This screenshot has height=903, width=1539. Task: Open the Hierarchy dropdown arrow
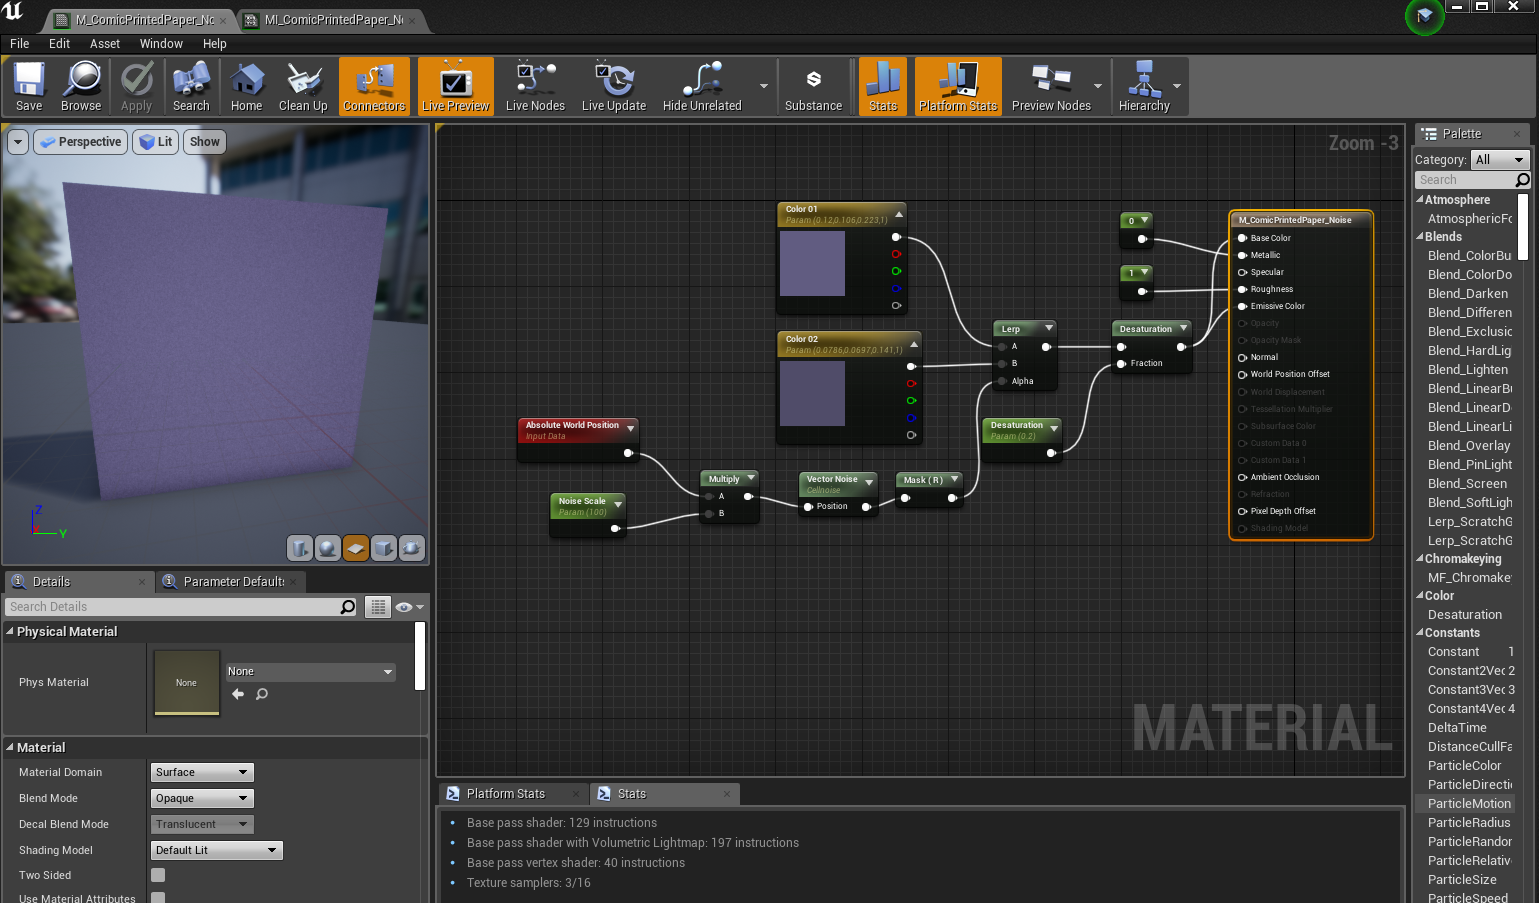(x=1177, y=86)
